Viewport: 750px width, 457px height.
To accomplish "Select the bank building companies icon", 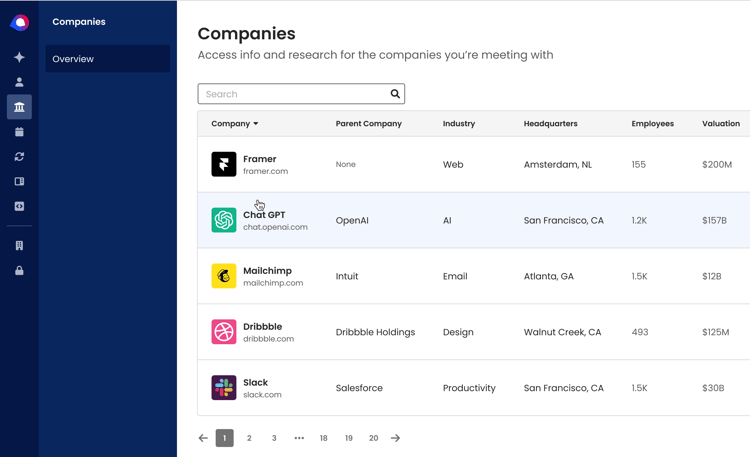I will click(x=19, y=107).
